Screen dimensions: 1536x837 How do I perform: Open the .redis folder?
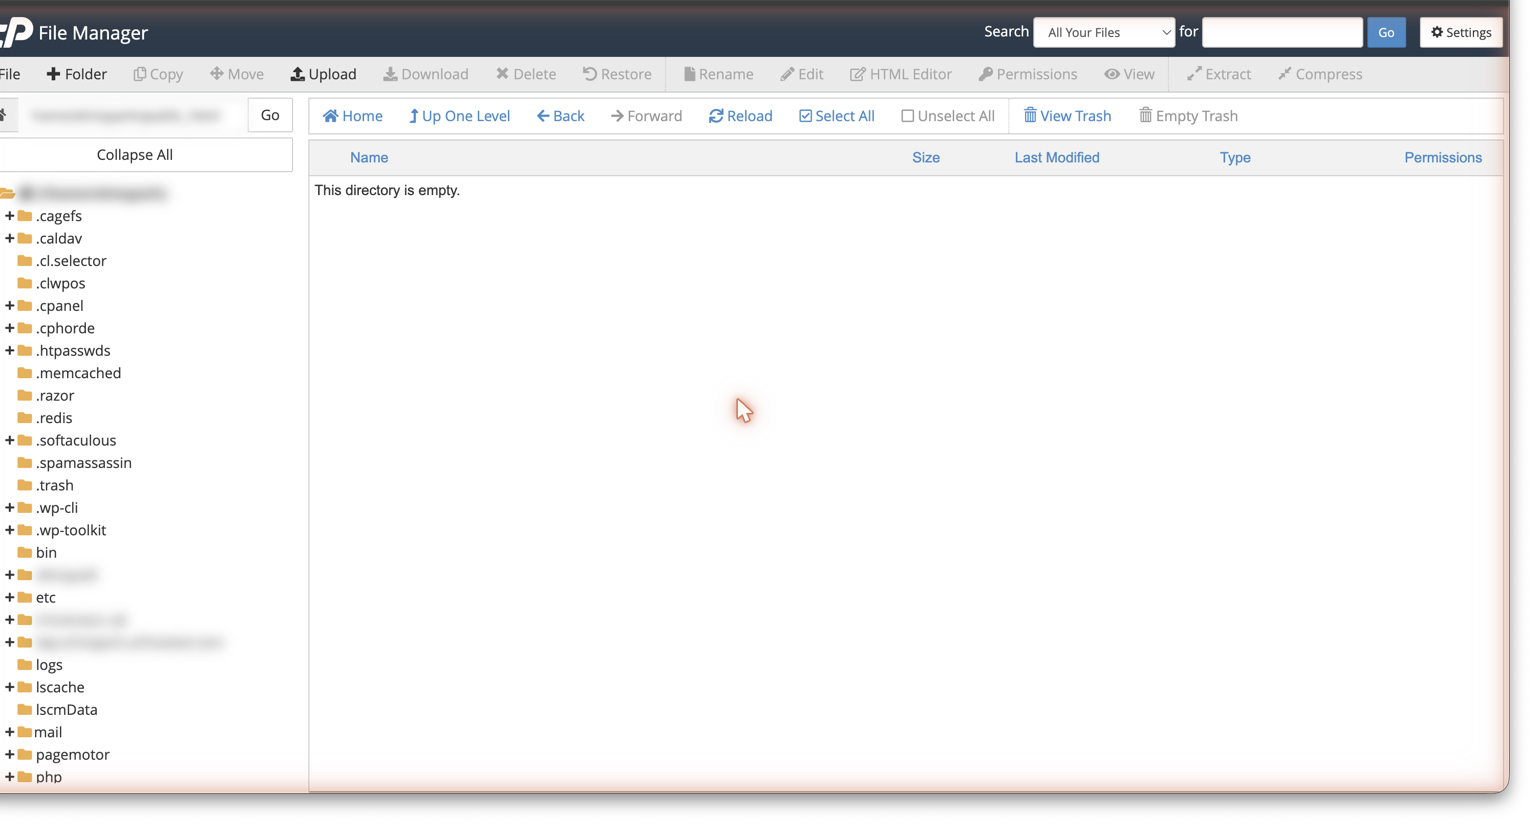(x=45, y=418)
